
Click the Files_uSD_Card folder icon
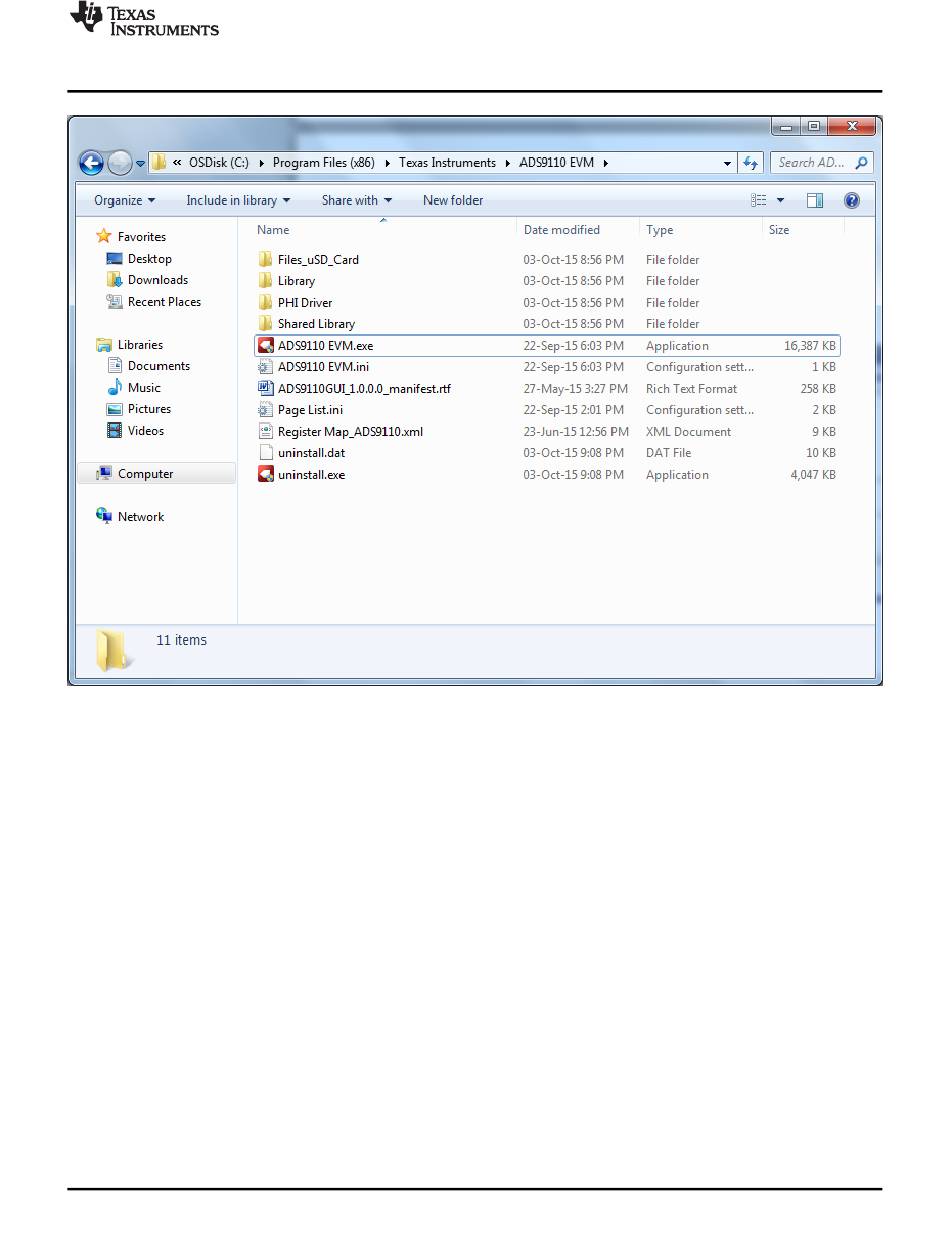click(265, 259)
